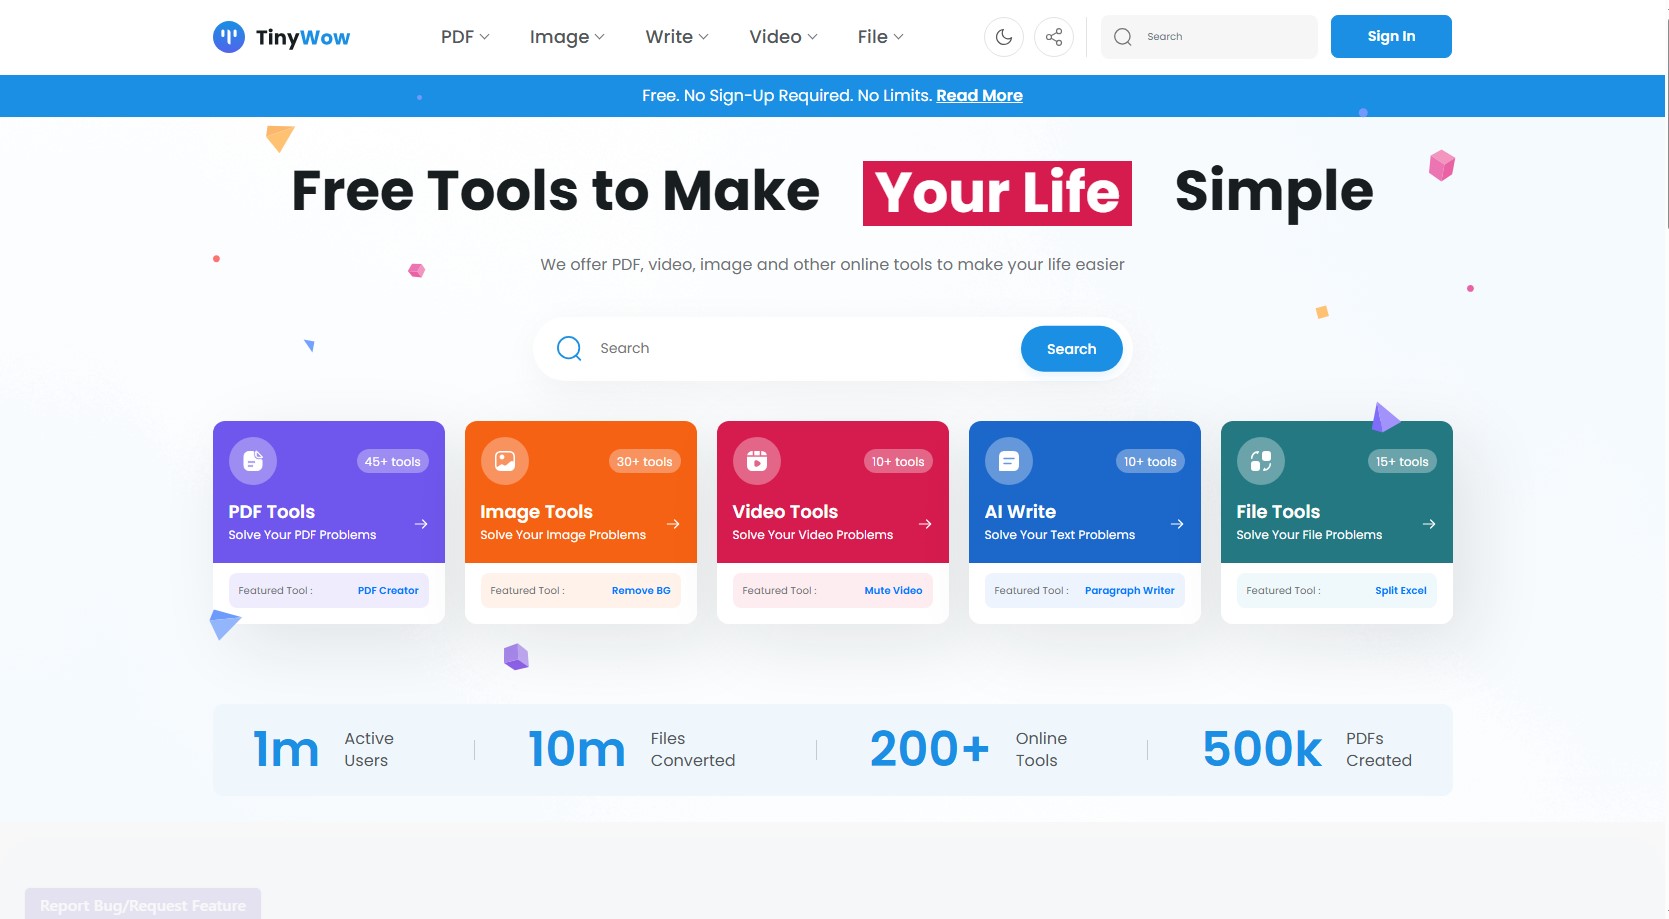Click the AI Write text icon
Image resolution: width=1669 pixels, height=919 pixels.
(x=1009, y=461)
